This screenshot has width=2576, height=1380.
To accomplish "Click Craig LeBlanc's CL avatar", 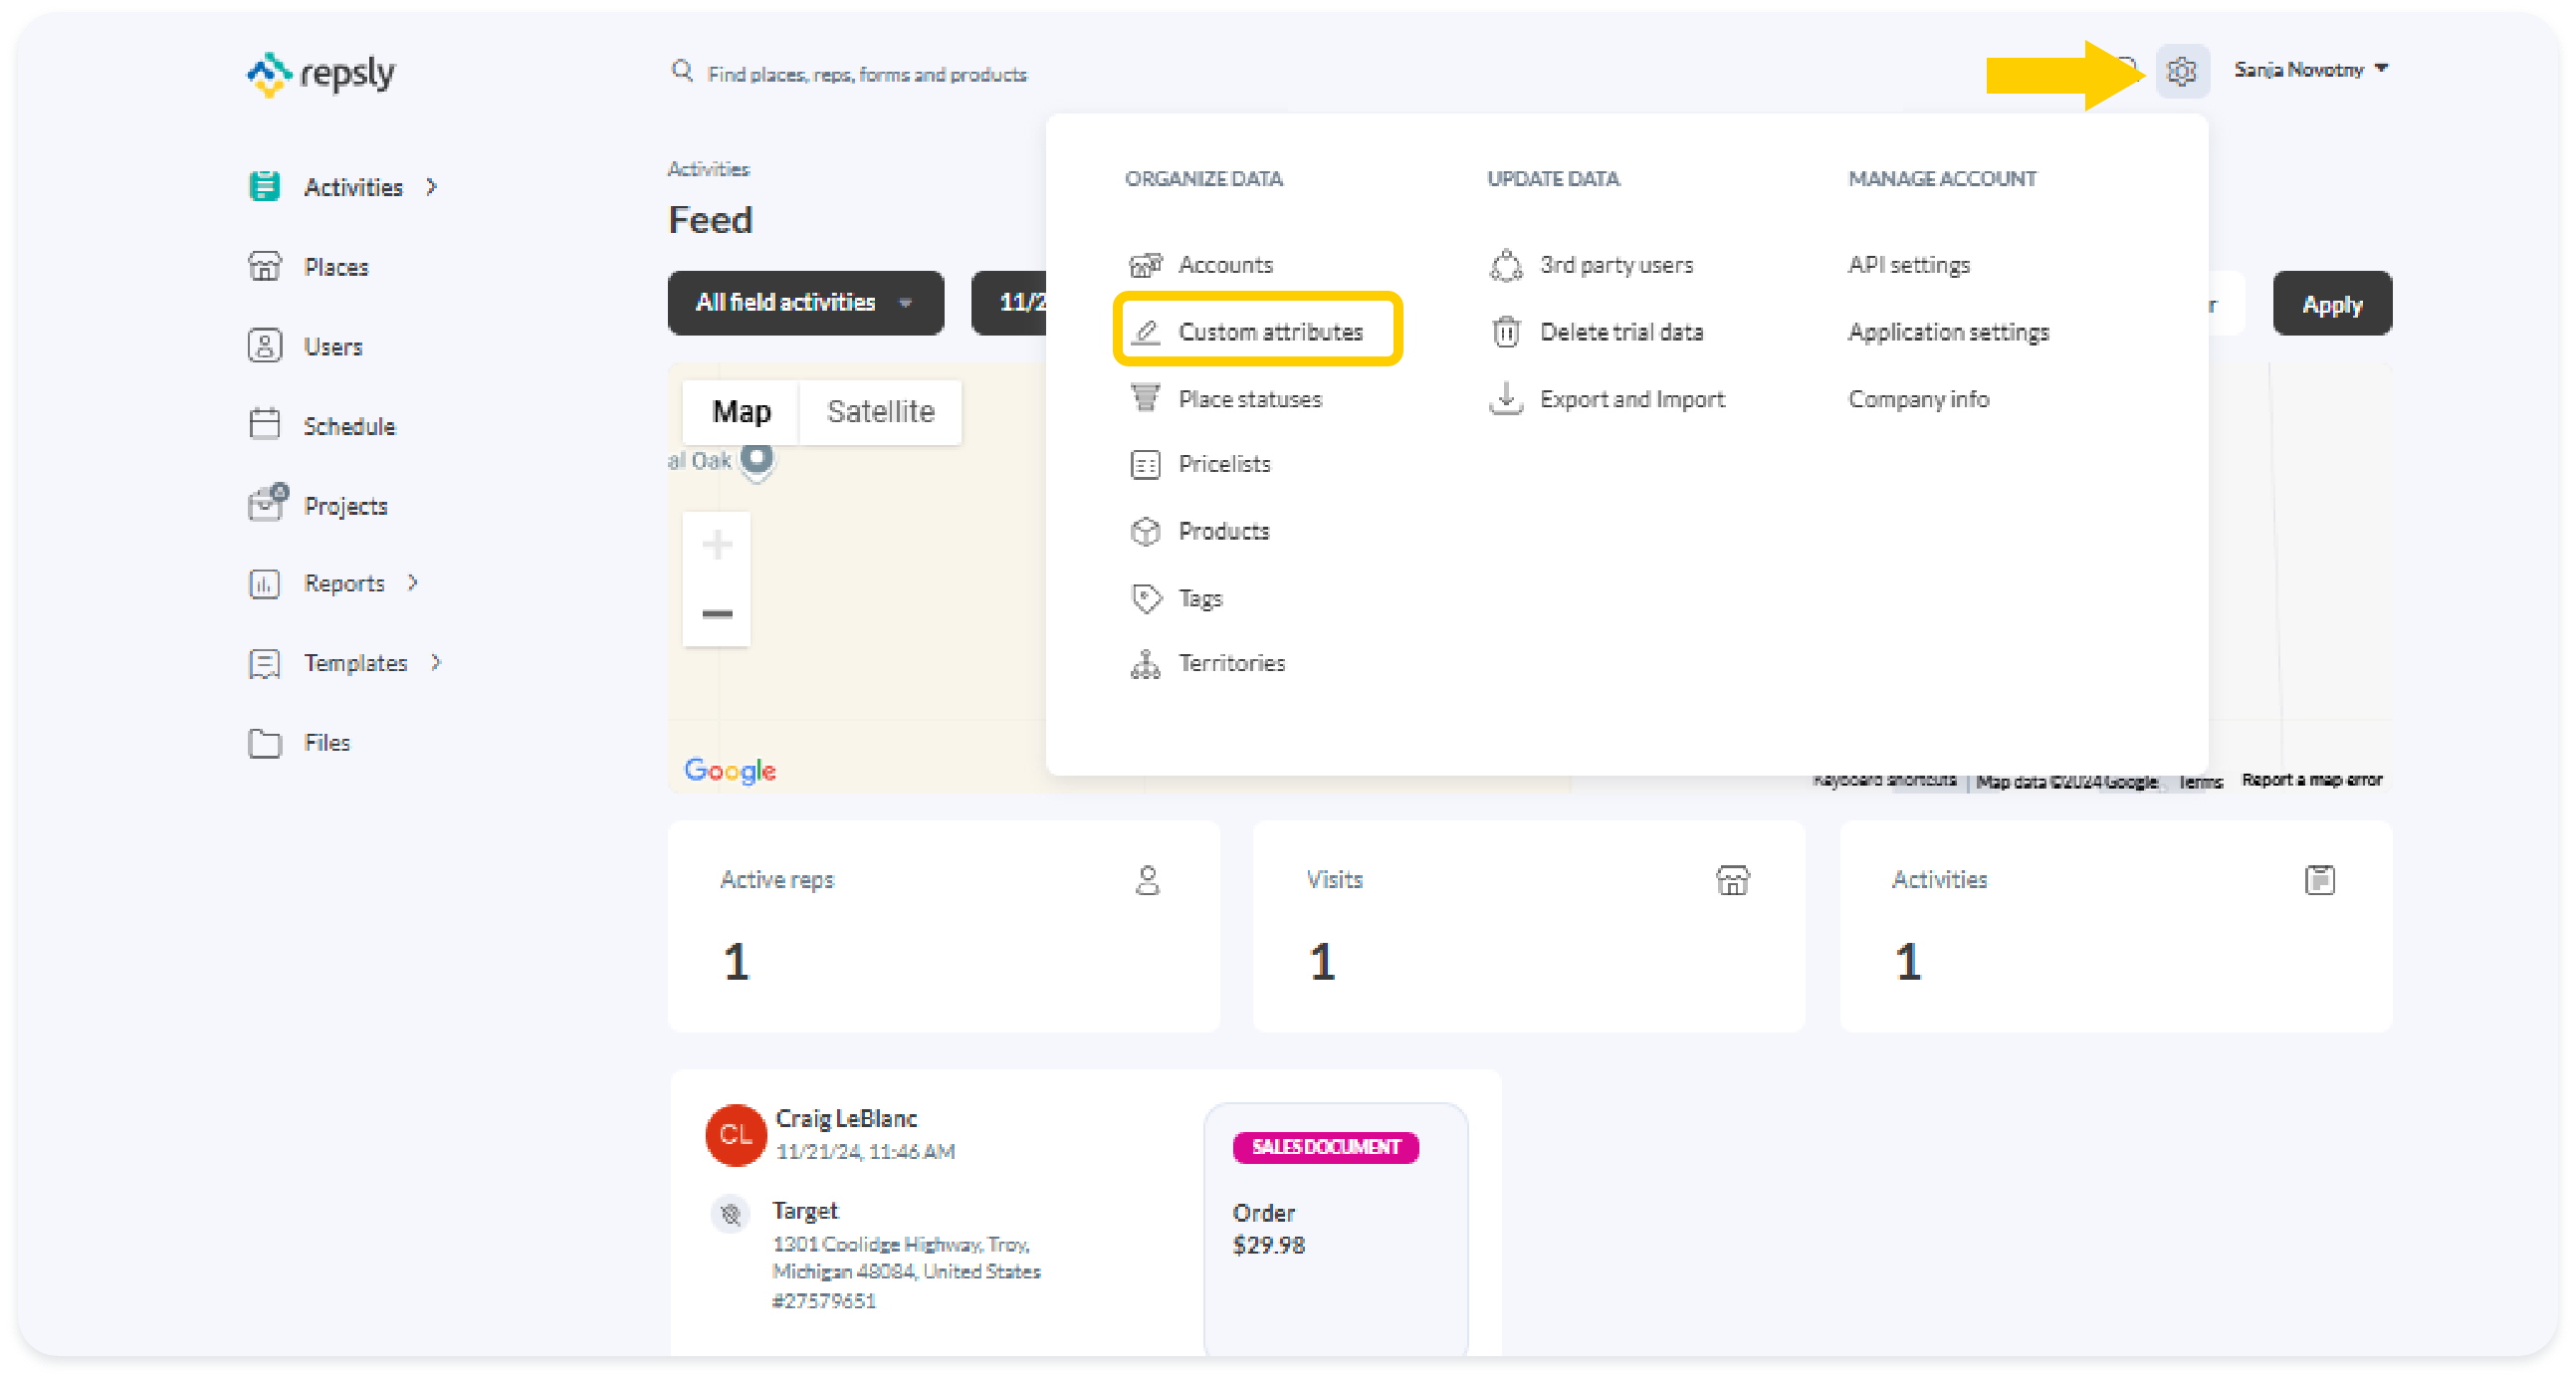I will coord(736,1135).
